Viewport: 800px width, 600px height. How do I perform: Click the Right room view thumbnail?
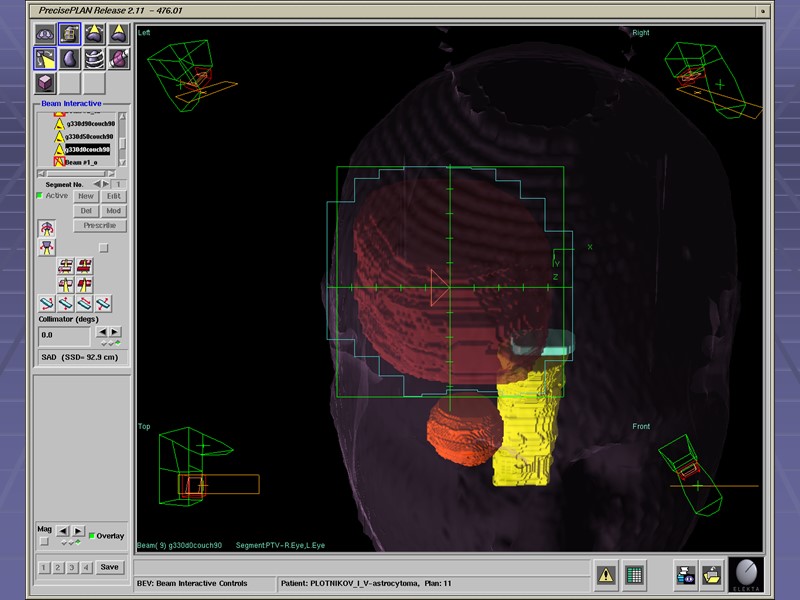tap(714, 80)
